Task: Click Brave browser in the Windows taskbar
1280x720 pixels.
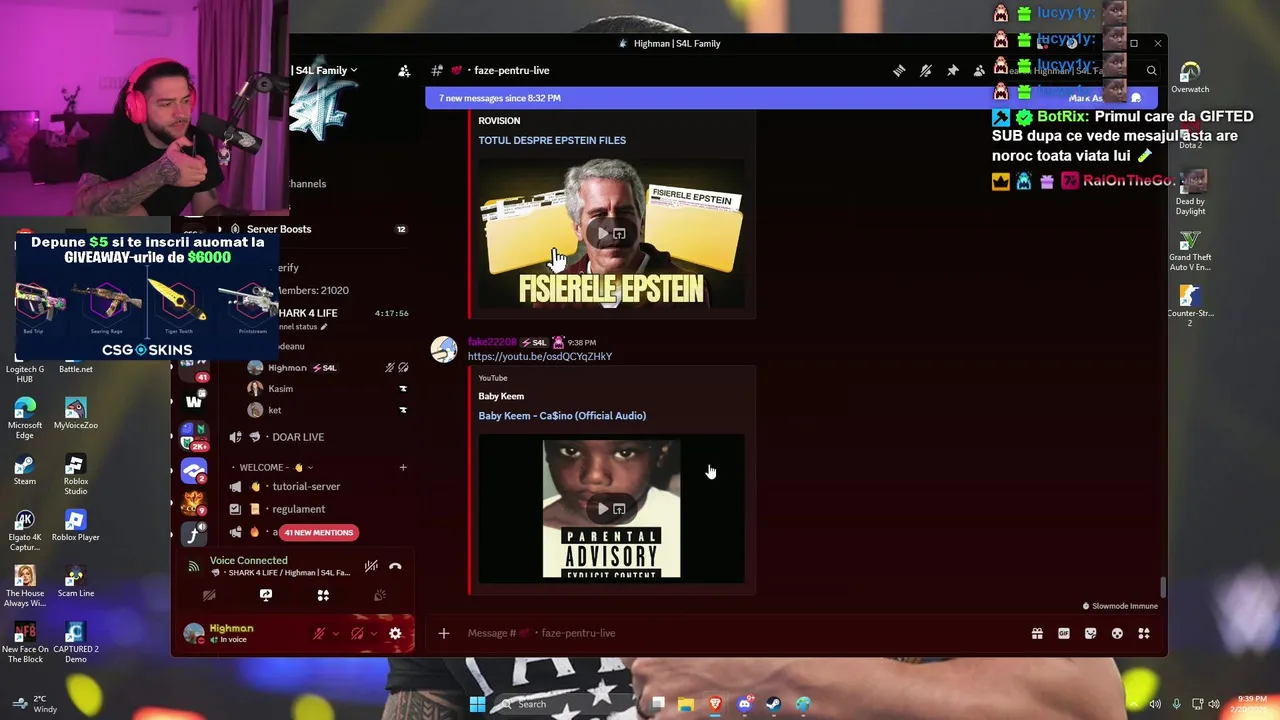Action: [x=715, y=704]
